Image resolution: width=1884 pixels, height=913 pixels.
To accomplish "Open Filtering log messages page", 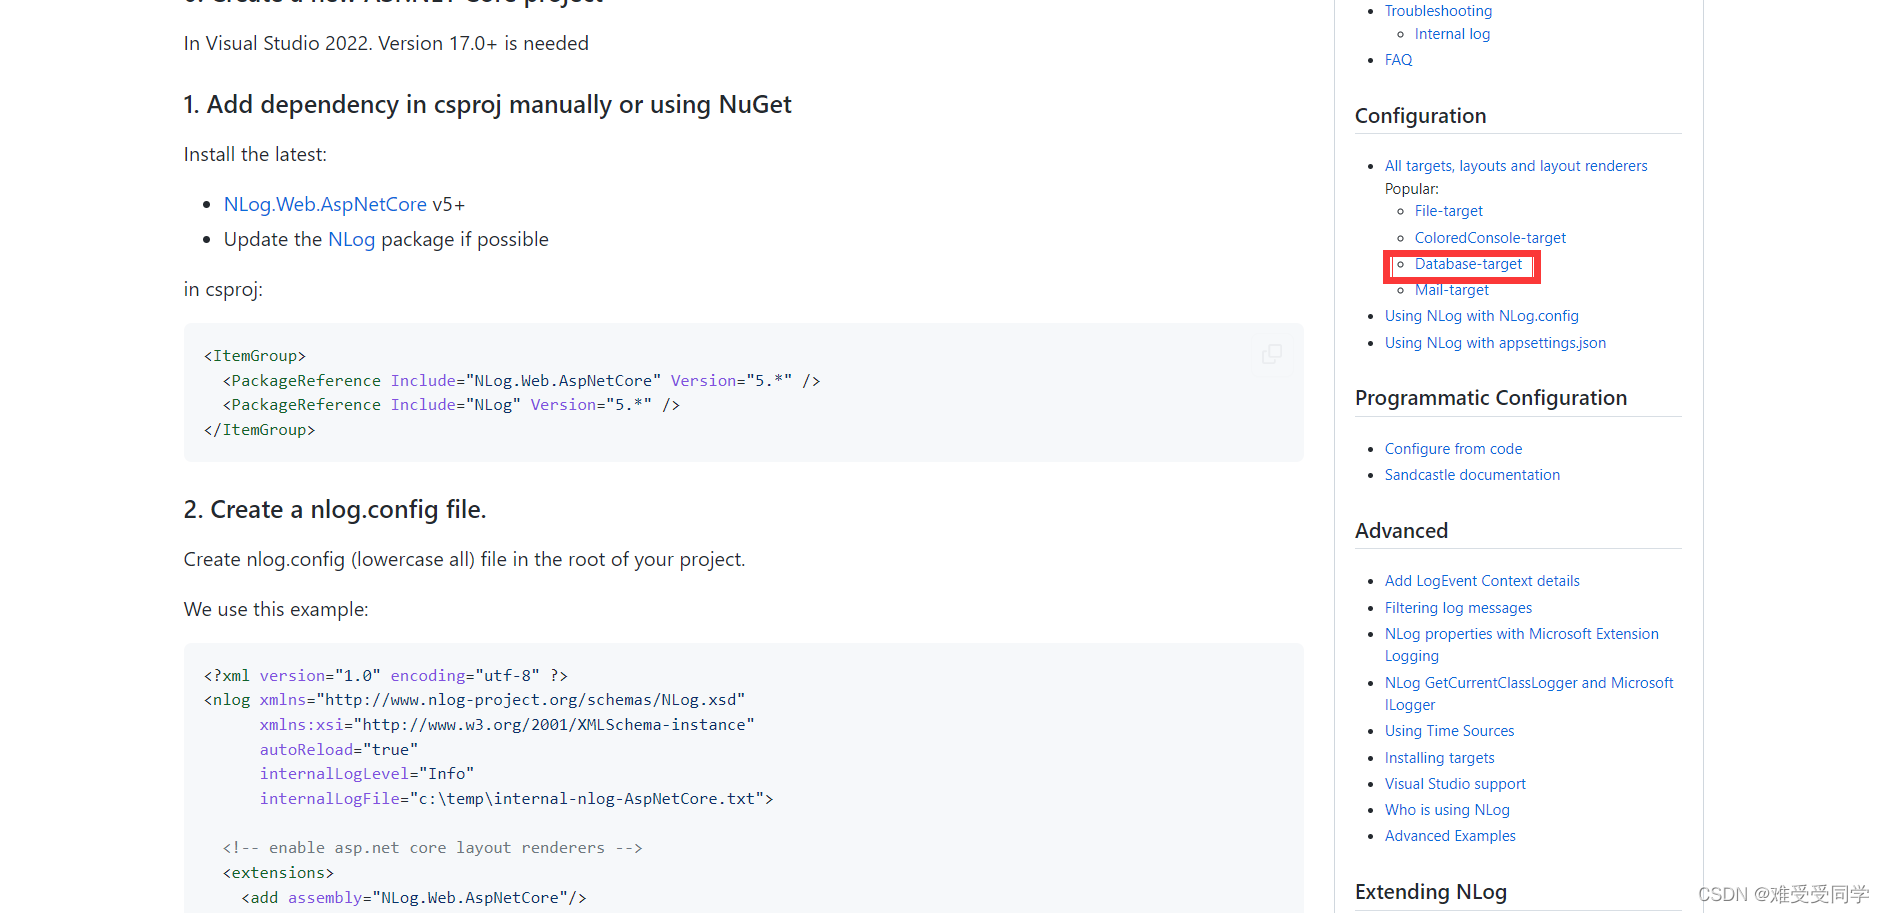I will click(x=1458, y=608).
